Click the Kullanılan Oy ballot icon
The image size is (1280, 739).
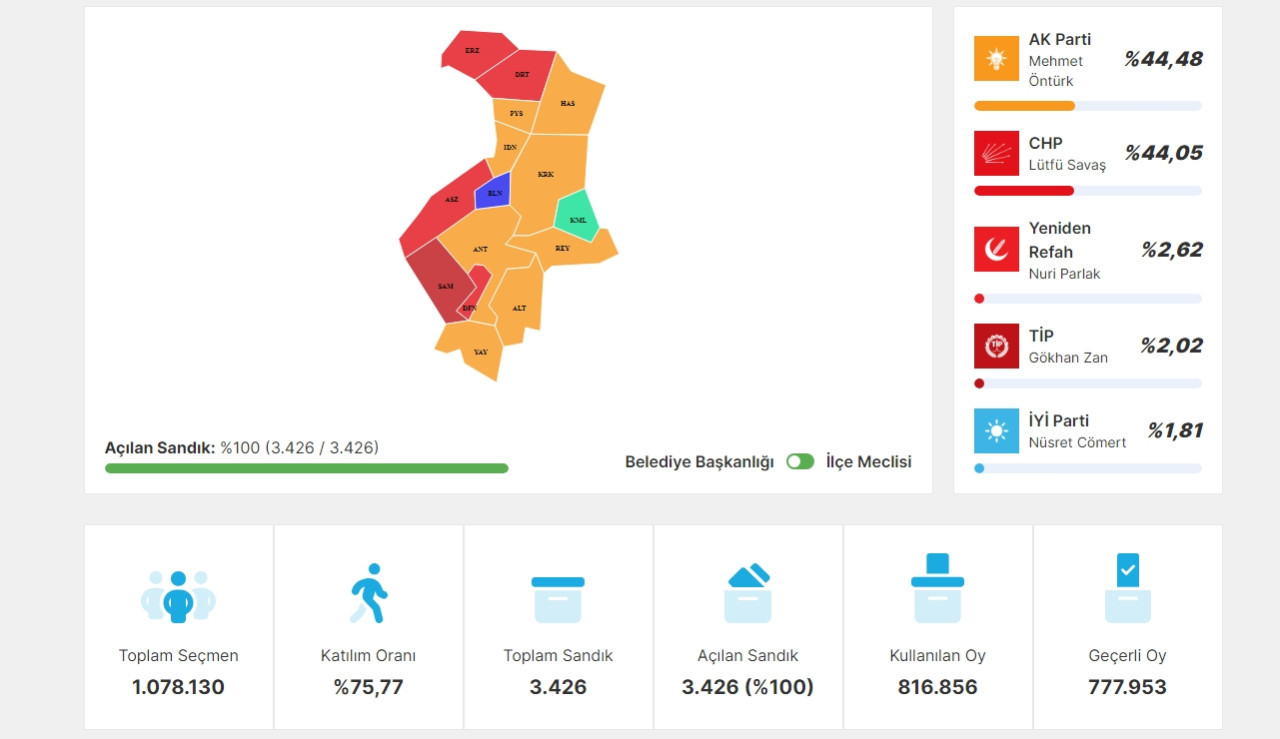(x=938, y=588)
